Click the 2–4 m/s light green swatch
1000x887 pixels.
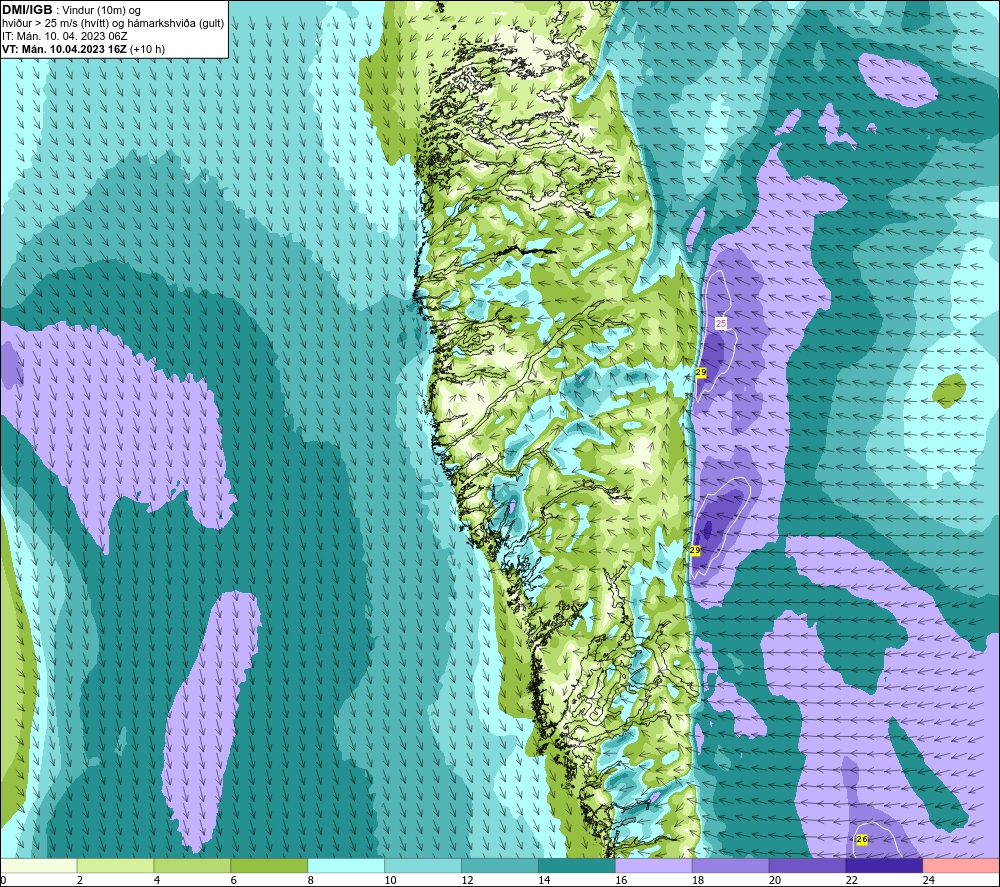115,865
